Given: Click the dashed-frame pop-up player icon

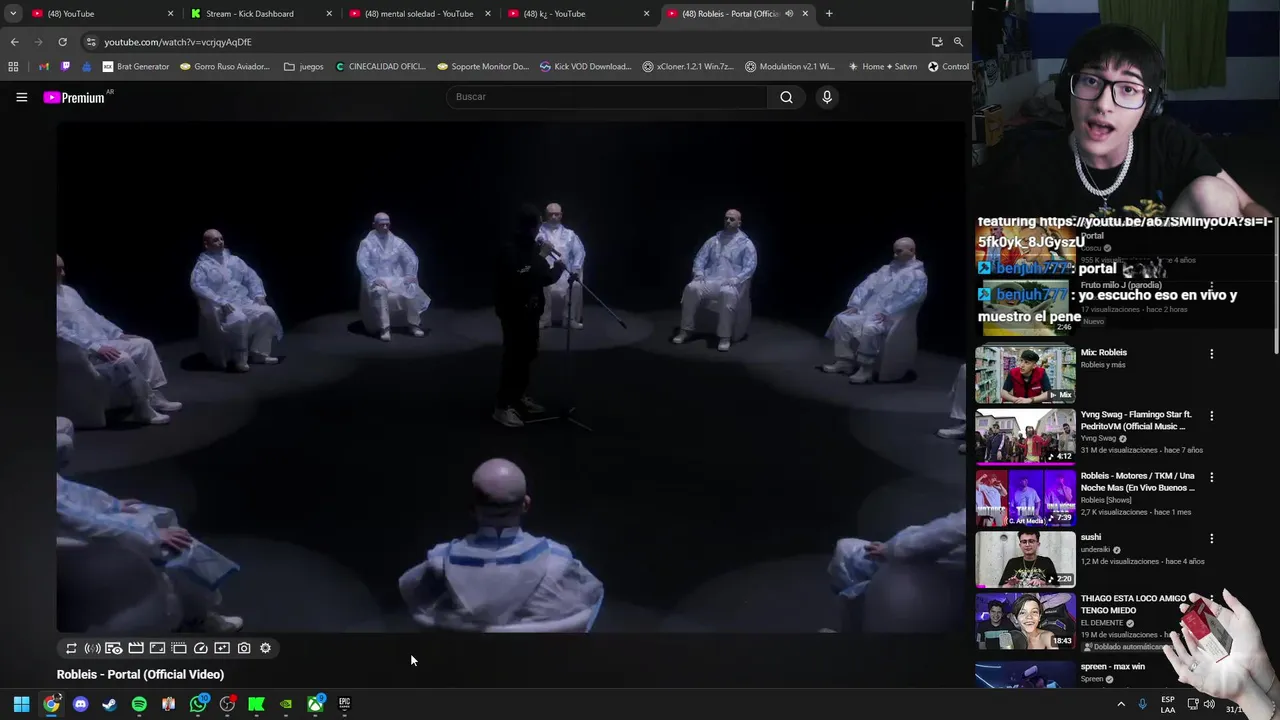Looking at the screenshot, I should click(179, 648).
